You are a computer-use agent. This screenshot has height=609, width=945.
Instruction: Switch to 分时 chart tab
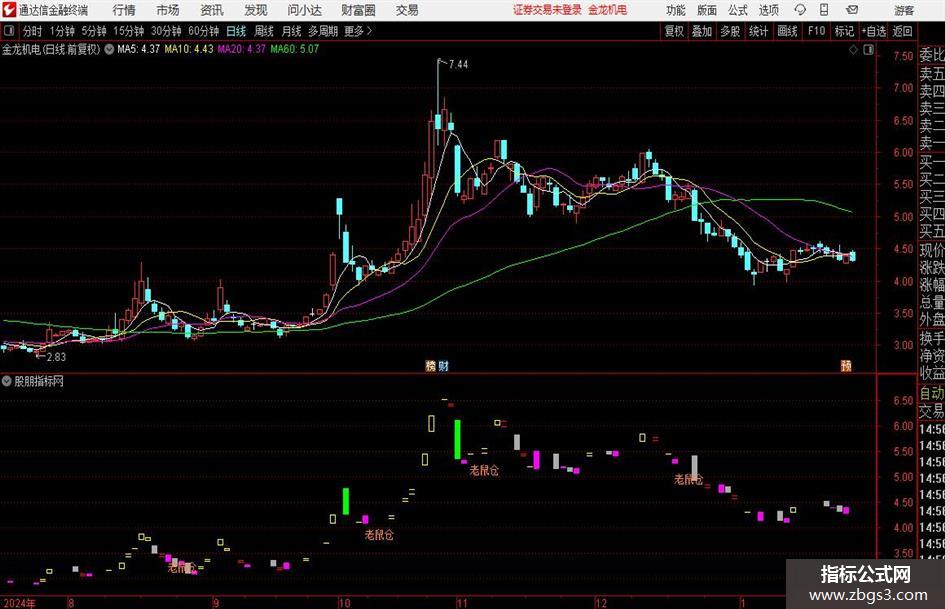[32, 31]
